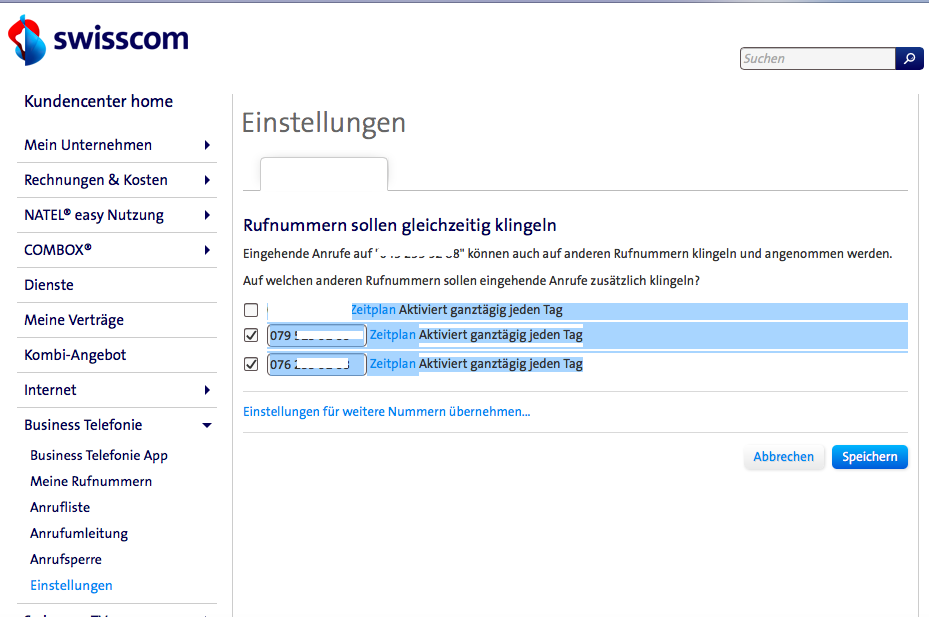Viewport: 929px width, 617px height.
Task: Uncheck the 076 number checkbox
Action: 251,364
